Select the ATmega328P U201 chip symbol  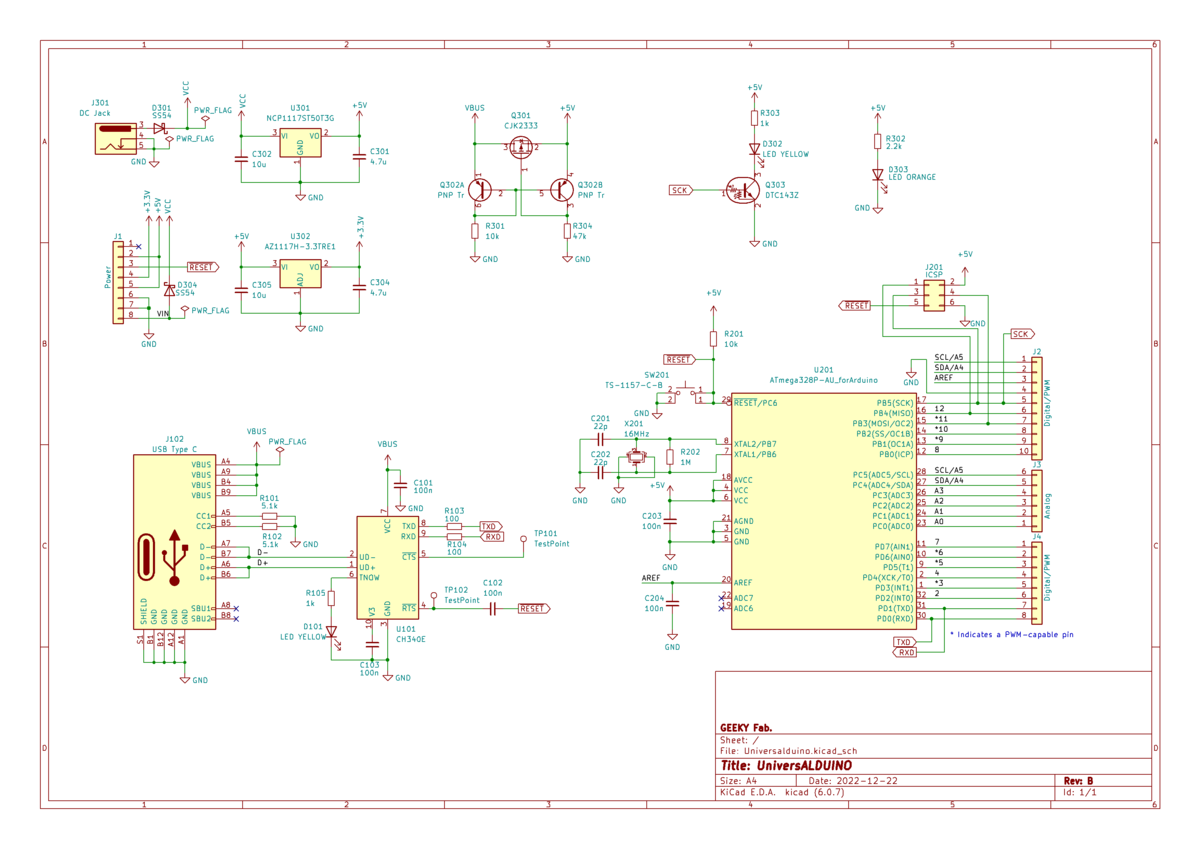click(824, 510)
